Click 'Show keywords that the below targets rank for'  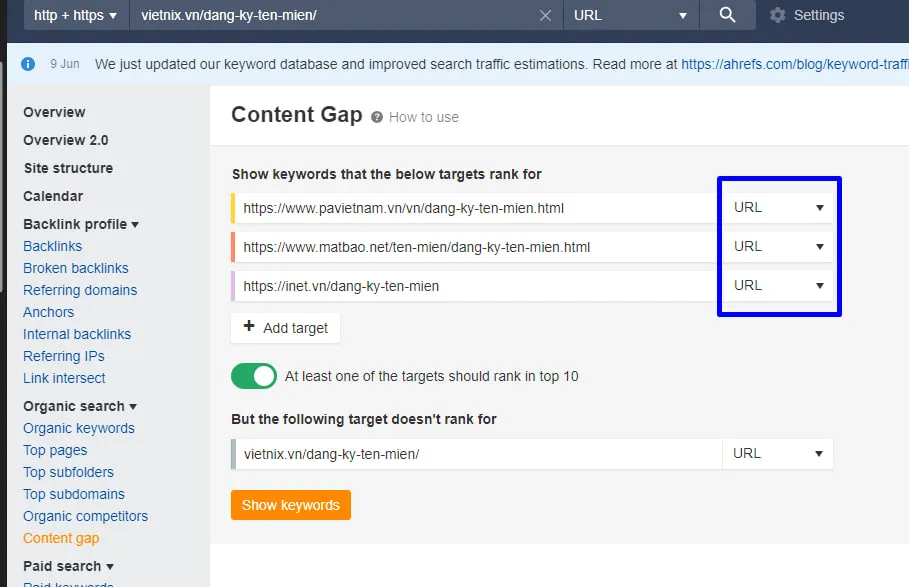(x=387, y=174)
